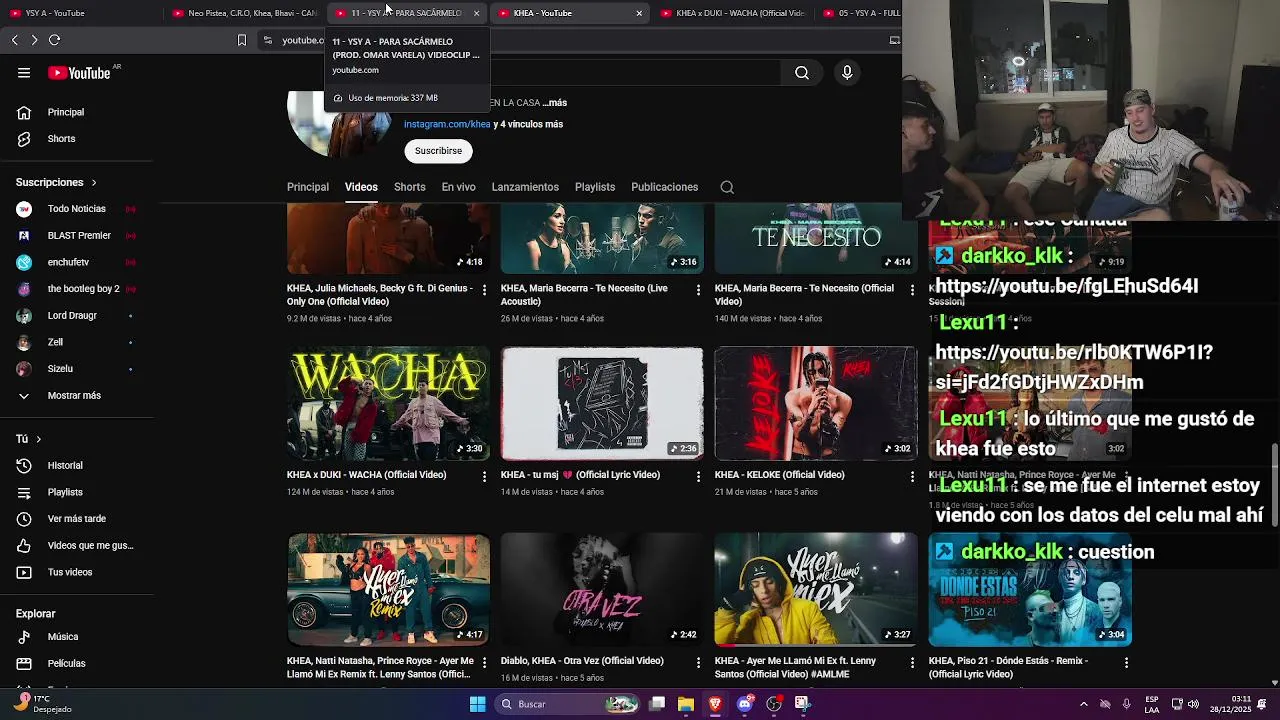Play Diablo, KHEA - Otra Vez thumbnail

click(x=602, y=589)
